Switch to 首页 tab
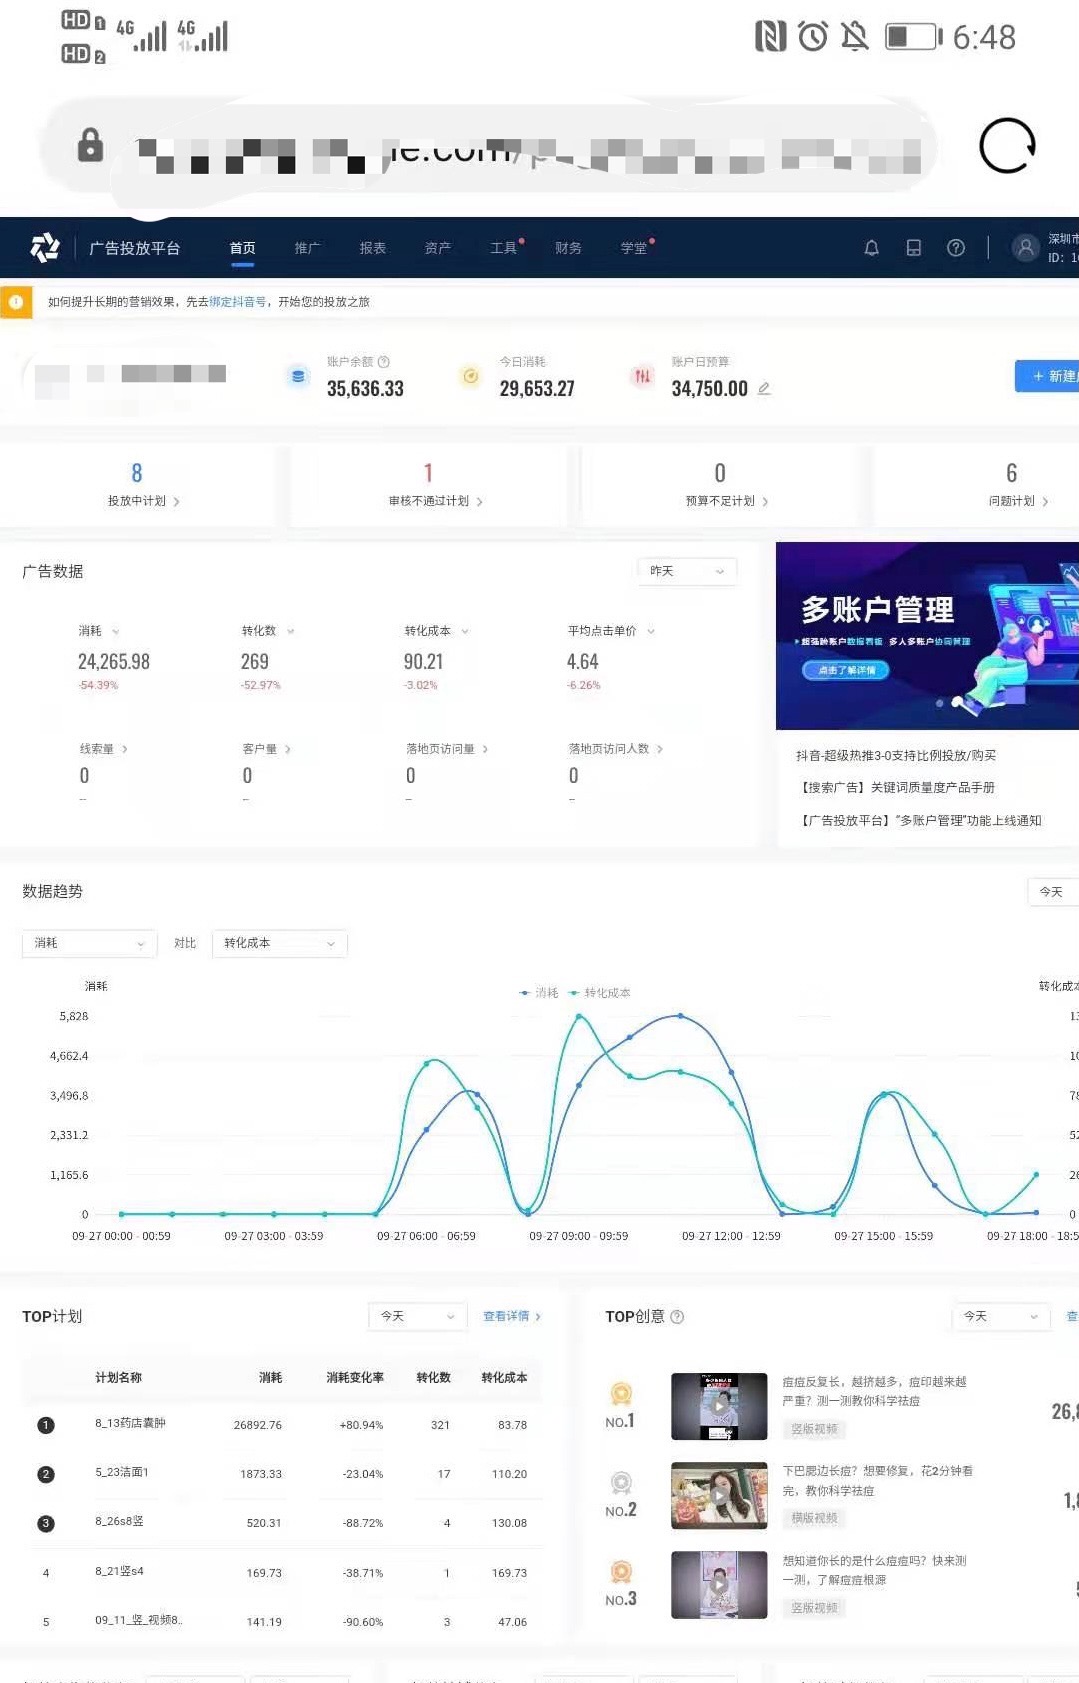The height and width of the screenshot is (1683, 1079). (242, 248)
